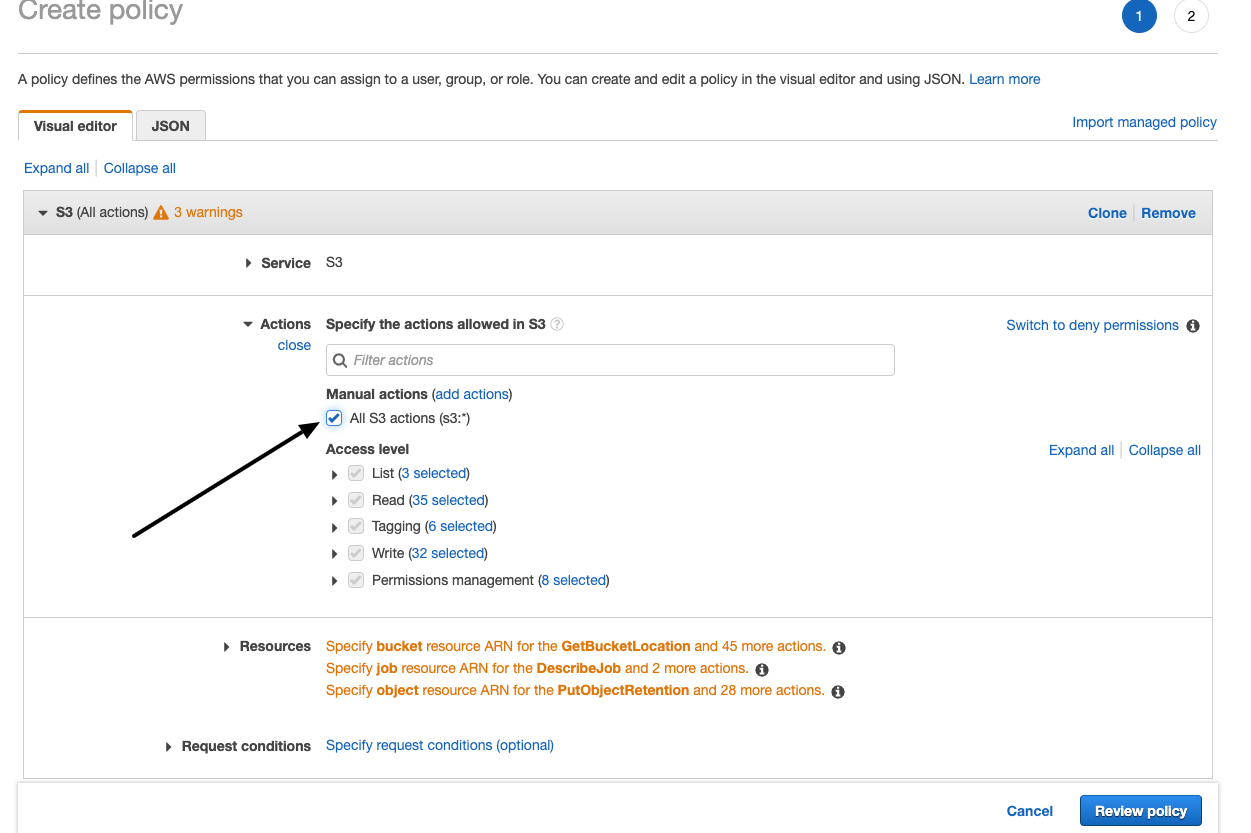Click the bucket resource ARN warning text
Image resolution: width=1251 pixels, height=833 pixels.
576,647
